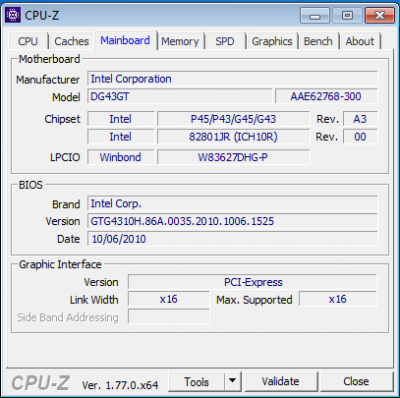
Task: Click the LPCIO vendor Winbond
Action: [121, 157]
